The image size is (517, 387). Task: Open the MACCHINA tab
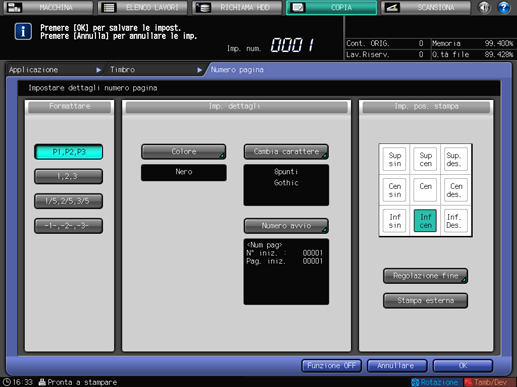[48, 7]
